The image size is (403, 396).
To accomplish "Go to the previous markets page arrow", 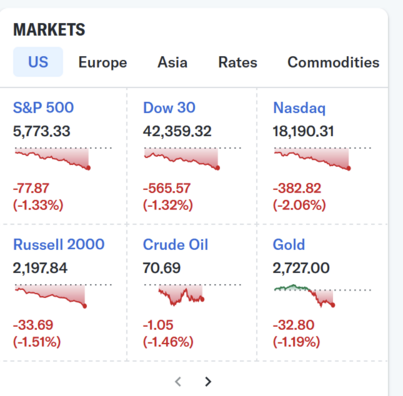I will tap(178, 381).
